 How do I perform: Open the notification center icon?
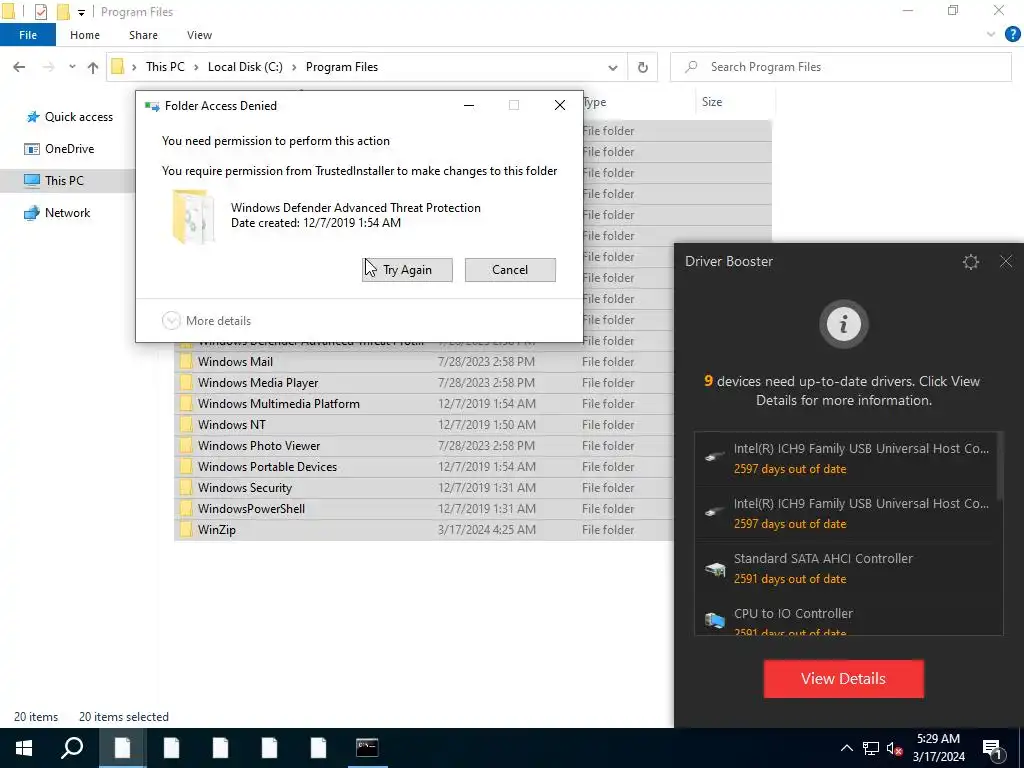pyautogui.click(x=993, y=748)
